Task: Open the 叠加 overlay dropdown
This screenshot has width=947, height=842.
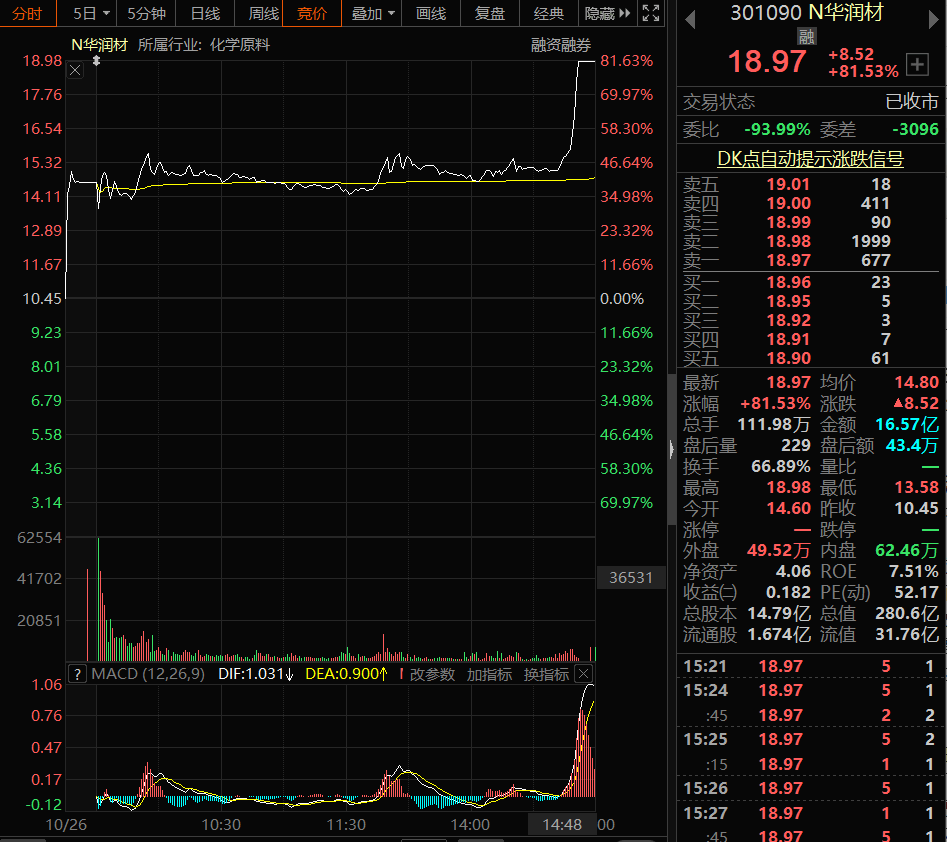Action: pyautogui.click(x=372, y=13)
